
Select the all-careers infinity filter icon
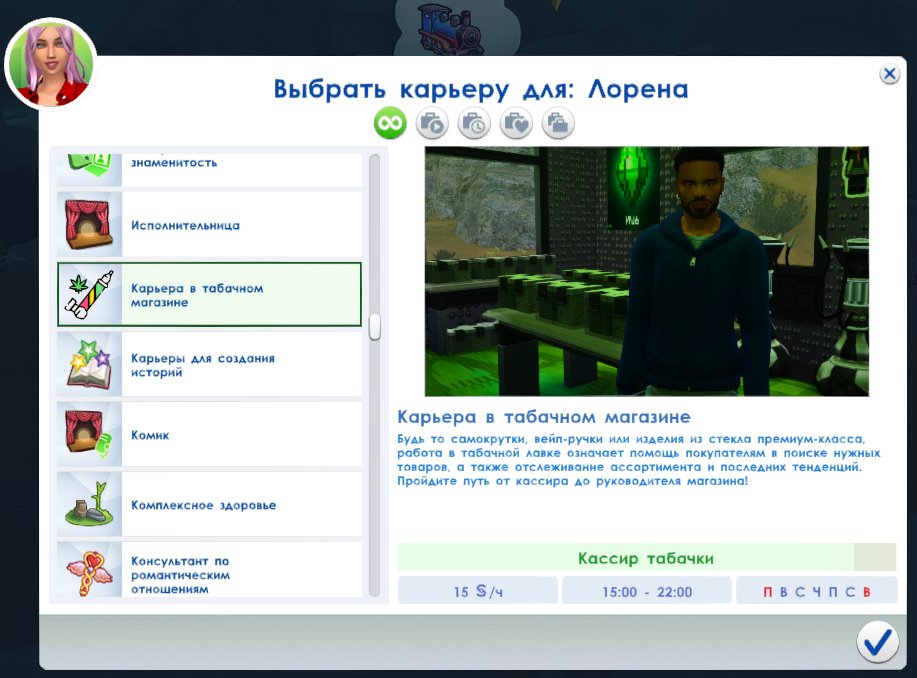pos(390,123)
